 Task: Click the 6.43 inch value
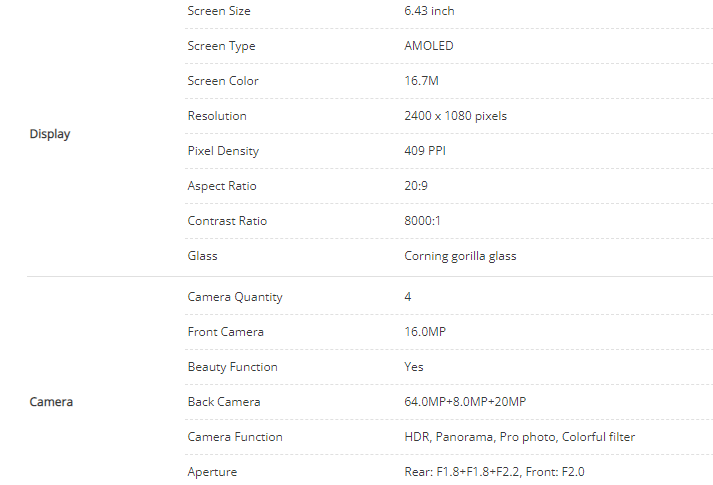(429, 11)
